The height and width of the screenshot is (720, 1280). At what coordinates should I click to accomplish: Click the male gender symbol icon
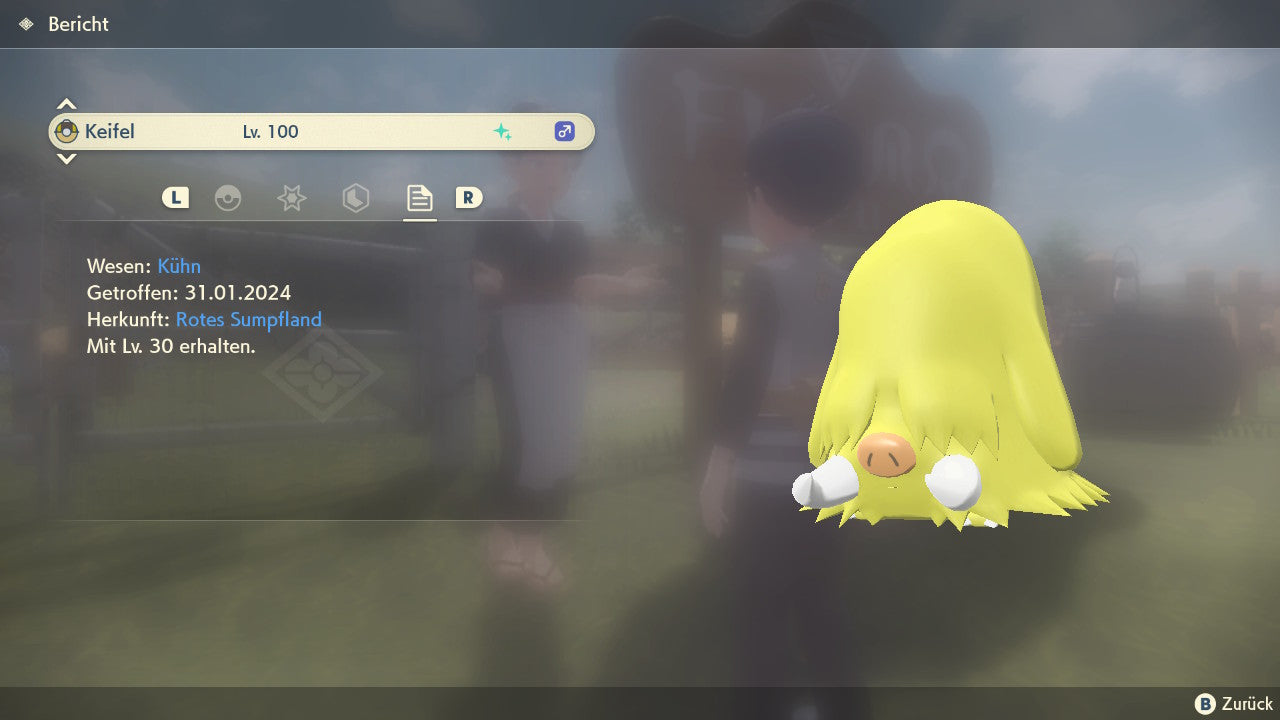point(564,132)
